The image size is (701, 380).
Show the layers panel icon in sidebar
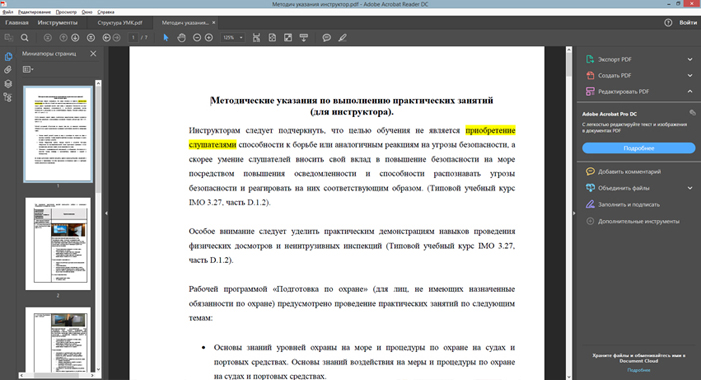pyautogui.click(x=8, y=84)
